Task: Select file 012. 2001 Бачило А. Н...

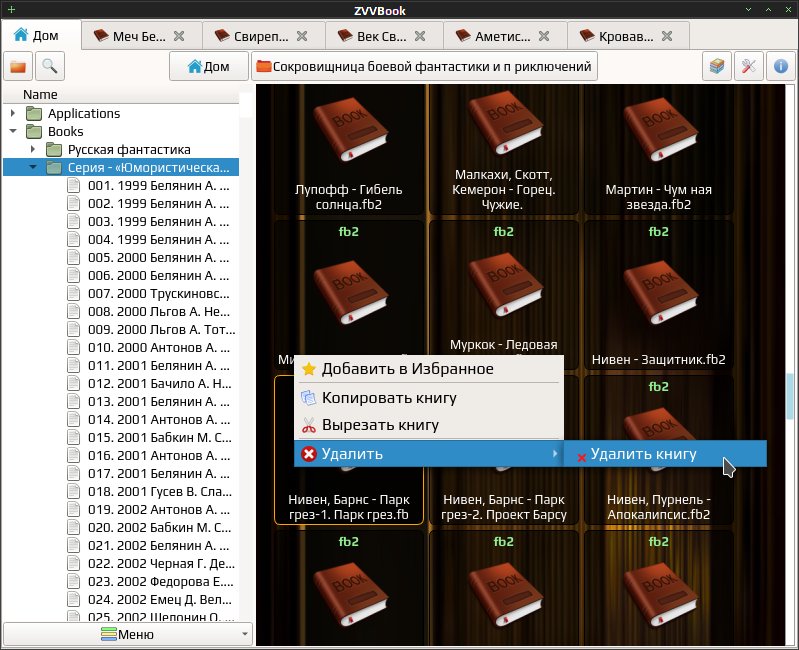Action: [158, 384]
